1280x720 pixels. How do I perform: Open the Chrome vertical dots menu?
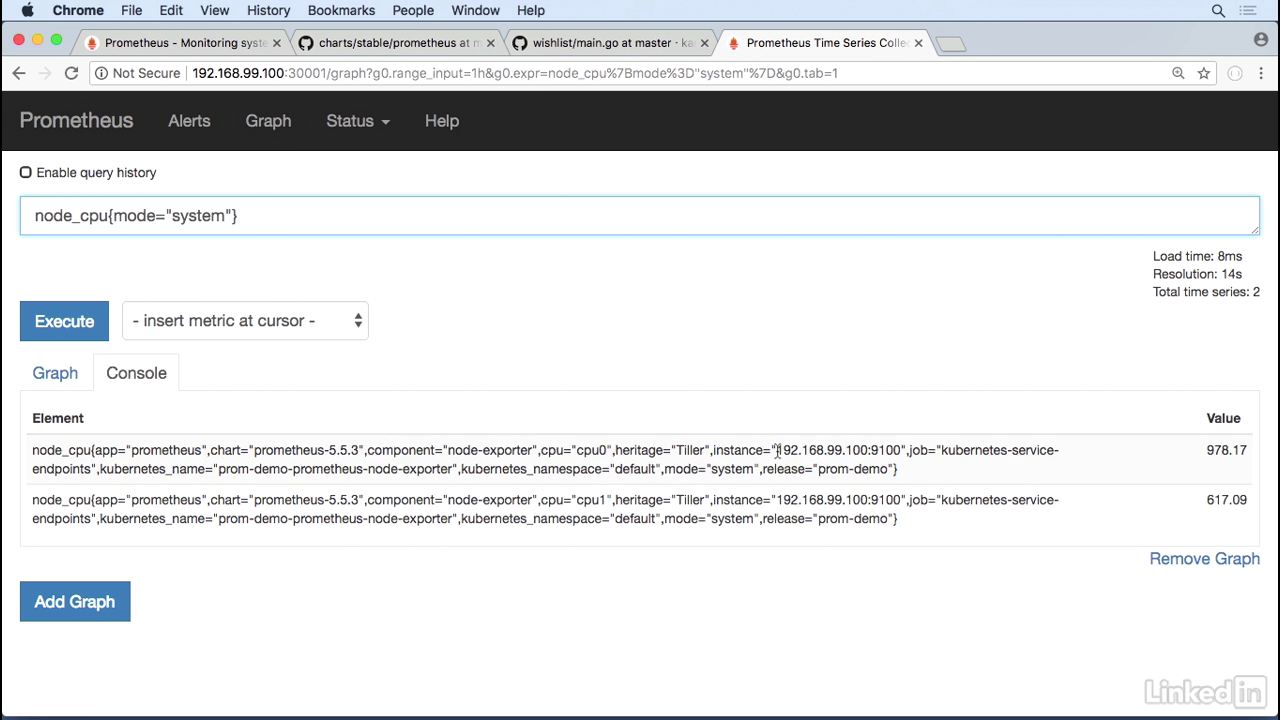click(1260, 73)
